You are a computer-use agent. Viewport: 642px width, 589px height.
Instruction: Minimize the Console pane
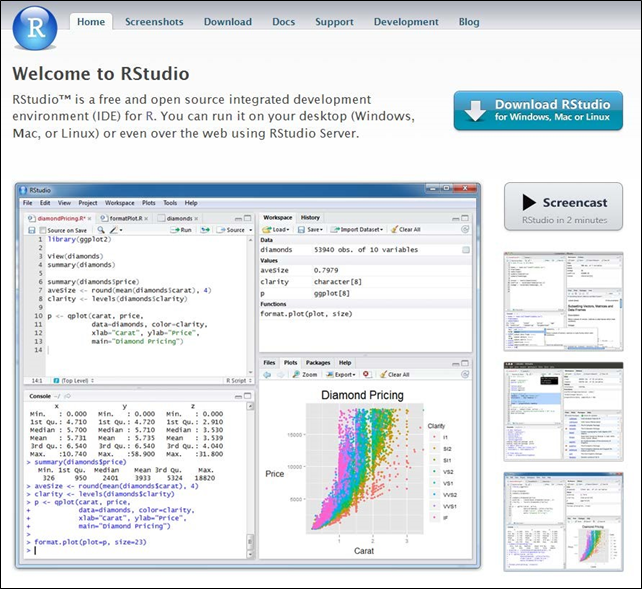coord(238,397)
